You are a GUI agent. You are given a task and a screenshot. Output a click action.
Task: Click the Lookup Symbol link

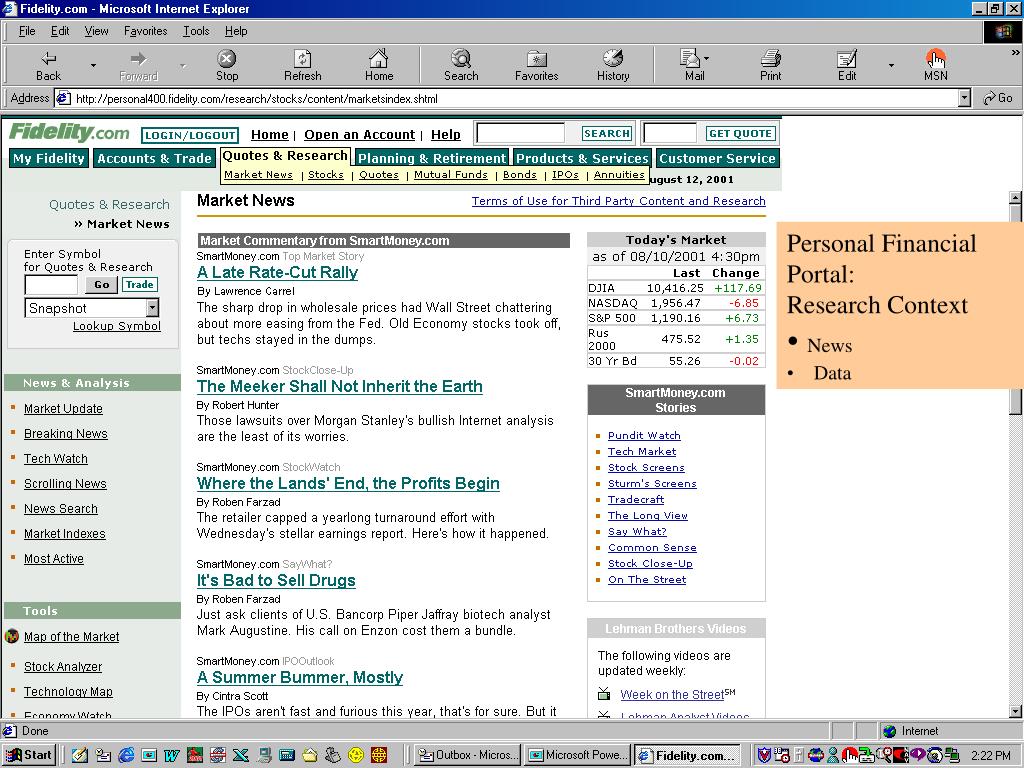pyautogui.click(x=117, y=326)
